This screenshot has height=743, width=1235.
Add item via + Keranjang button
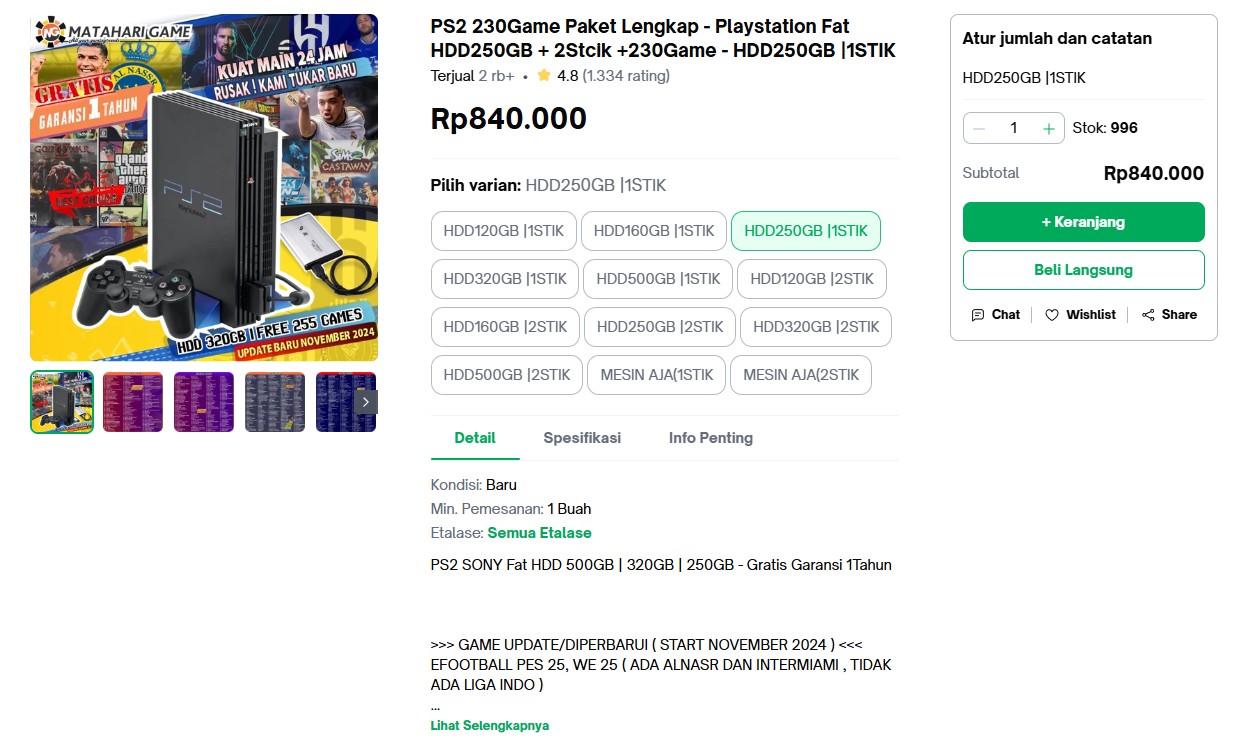(1083, 222)
